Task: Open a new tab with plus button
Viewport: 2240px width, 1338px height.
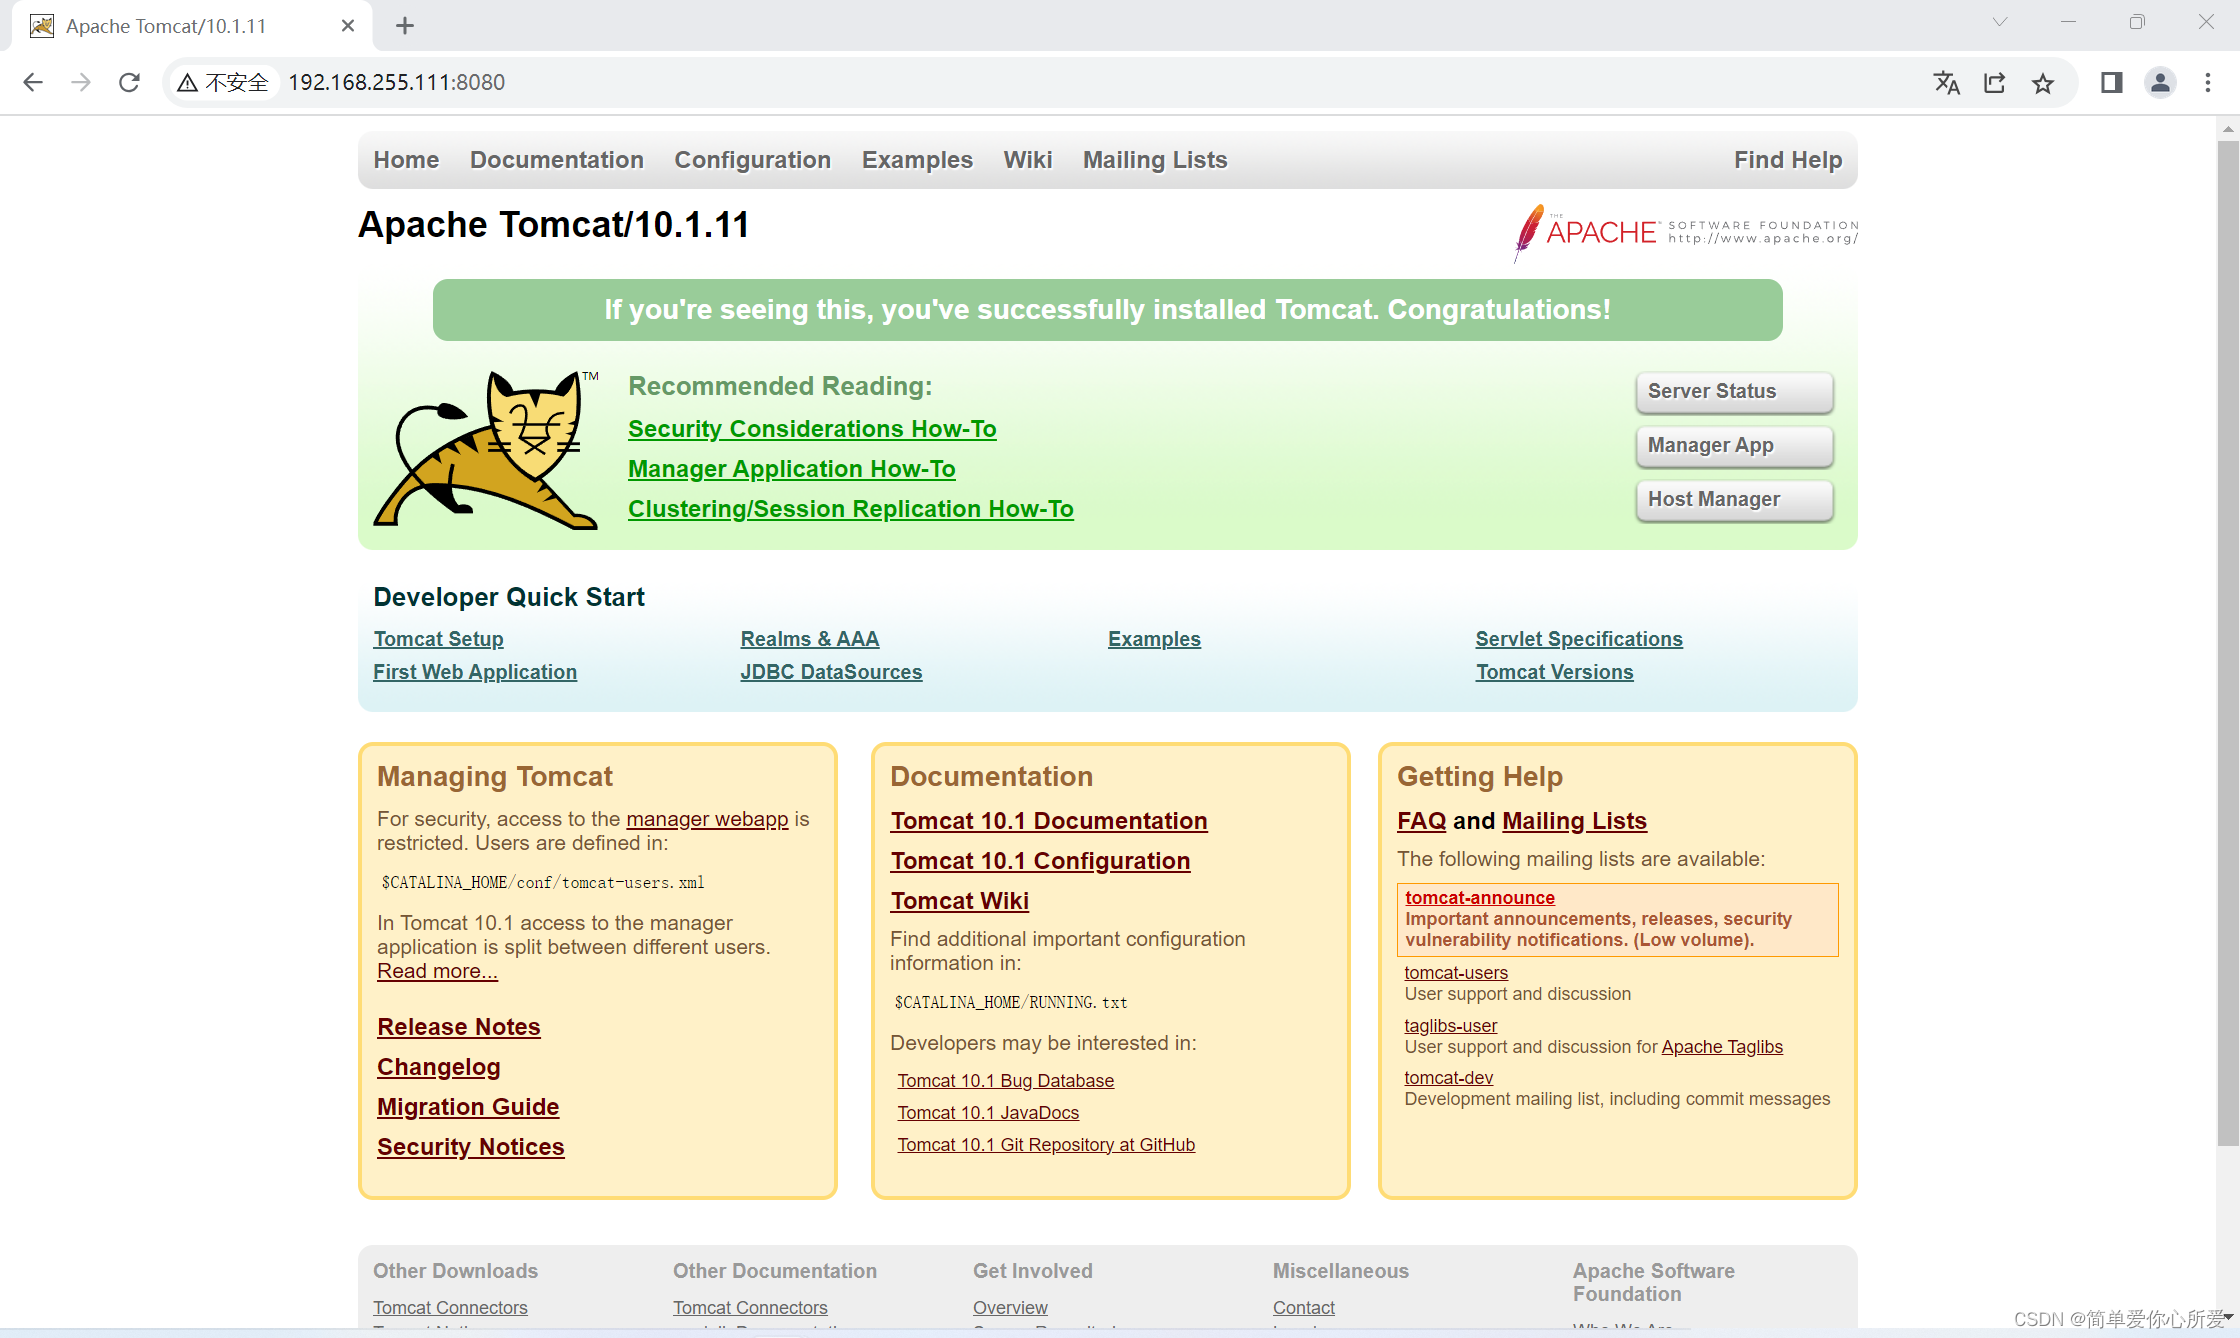Action: (x=405, y=26)
